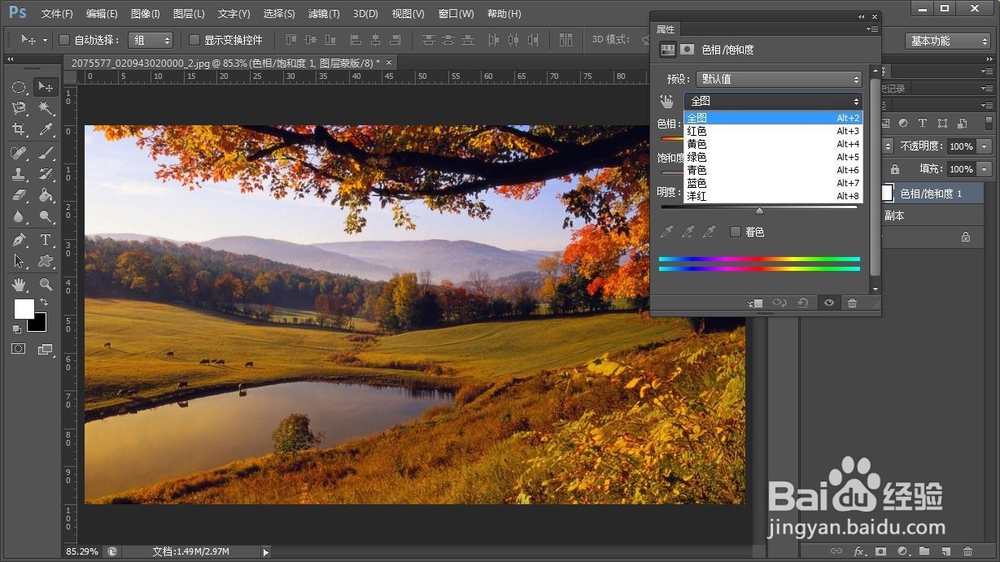Delete the adjustment layer via trash icon in Properties
Viewport: 1000px width, 562px height.
coord(852,303)
